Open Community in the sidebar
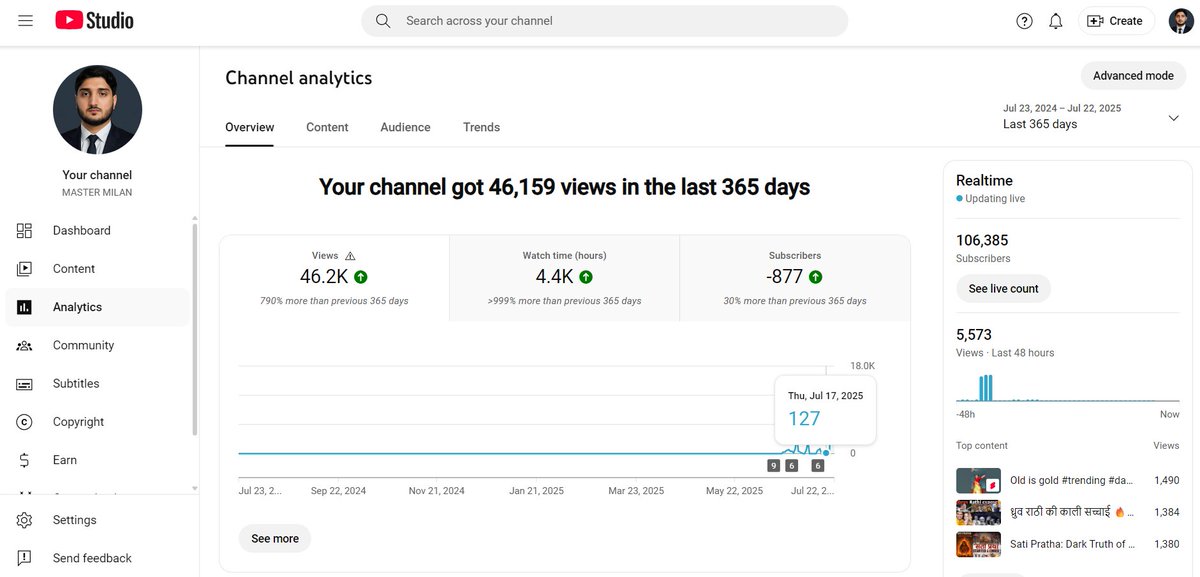The width and height of the screenshot is (1200, 577). 97,345
